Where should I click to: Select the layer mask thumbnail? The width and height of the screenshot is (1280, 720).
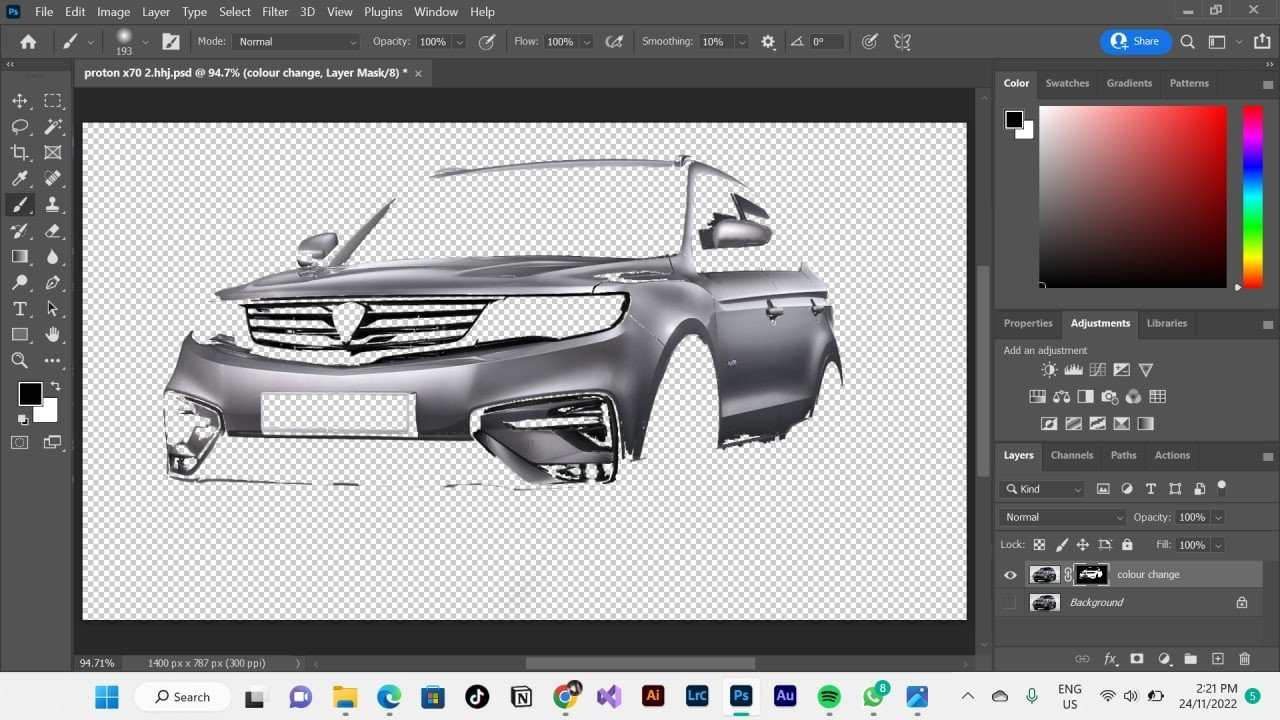(x=1090, y=575)
